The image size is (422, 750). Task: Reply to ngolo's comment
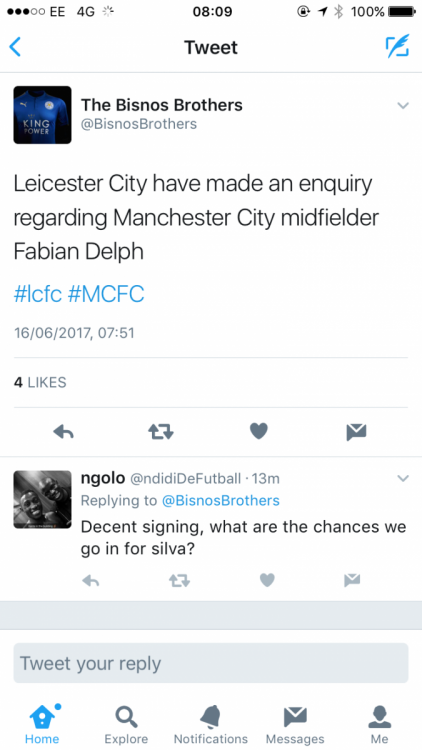coord(90,581)
